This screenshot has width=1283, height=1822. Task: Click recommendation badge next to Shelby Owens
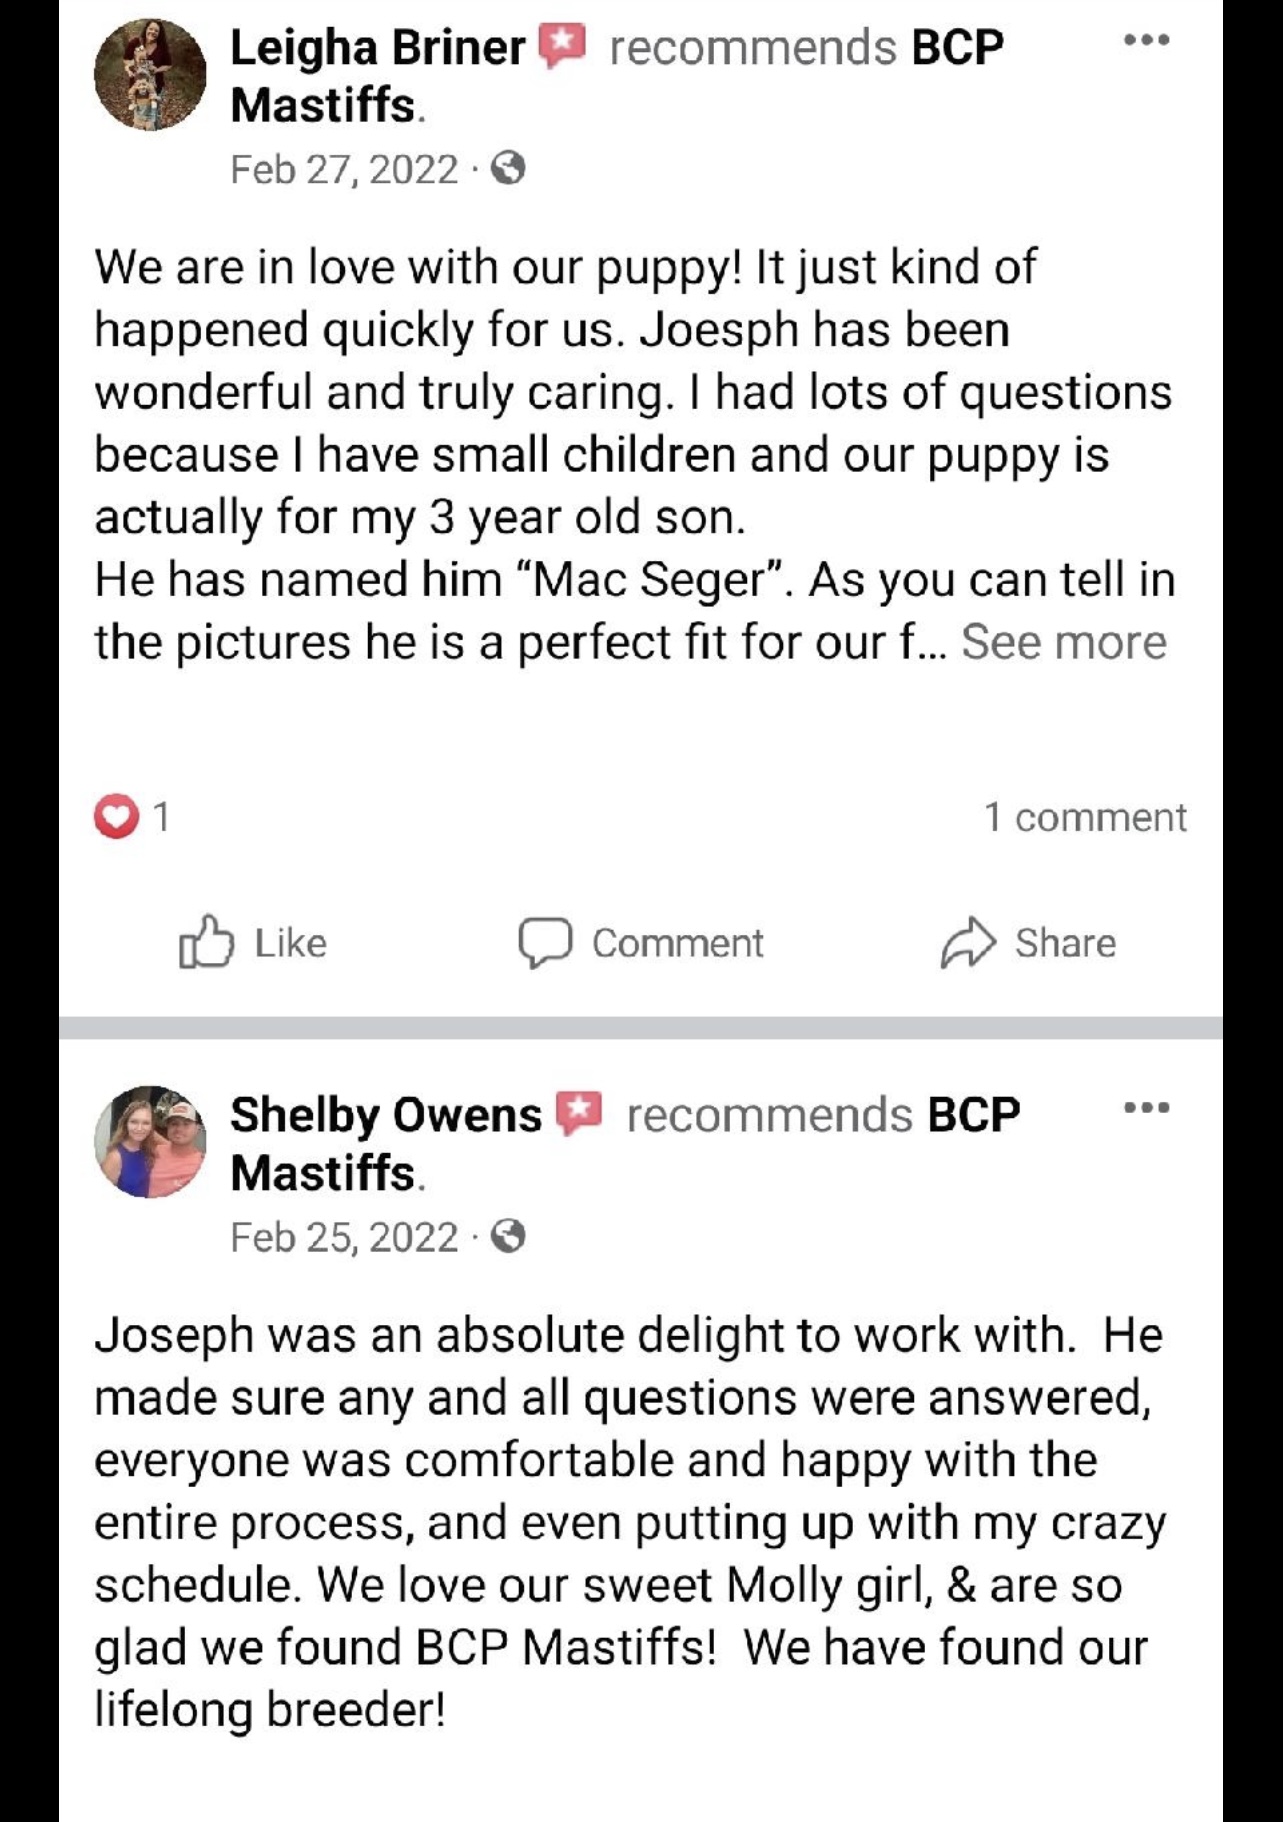[579, 1114]
